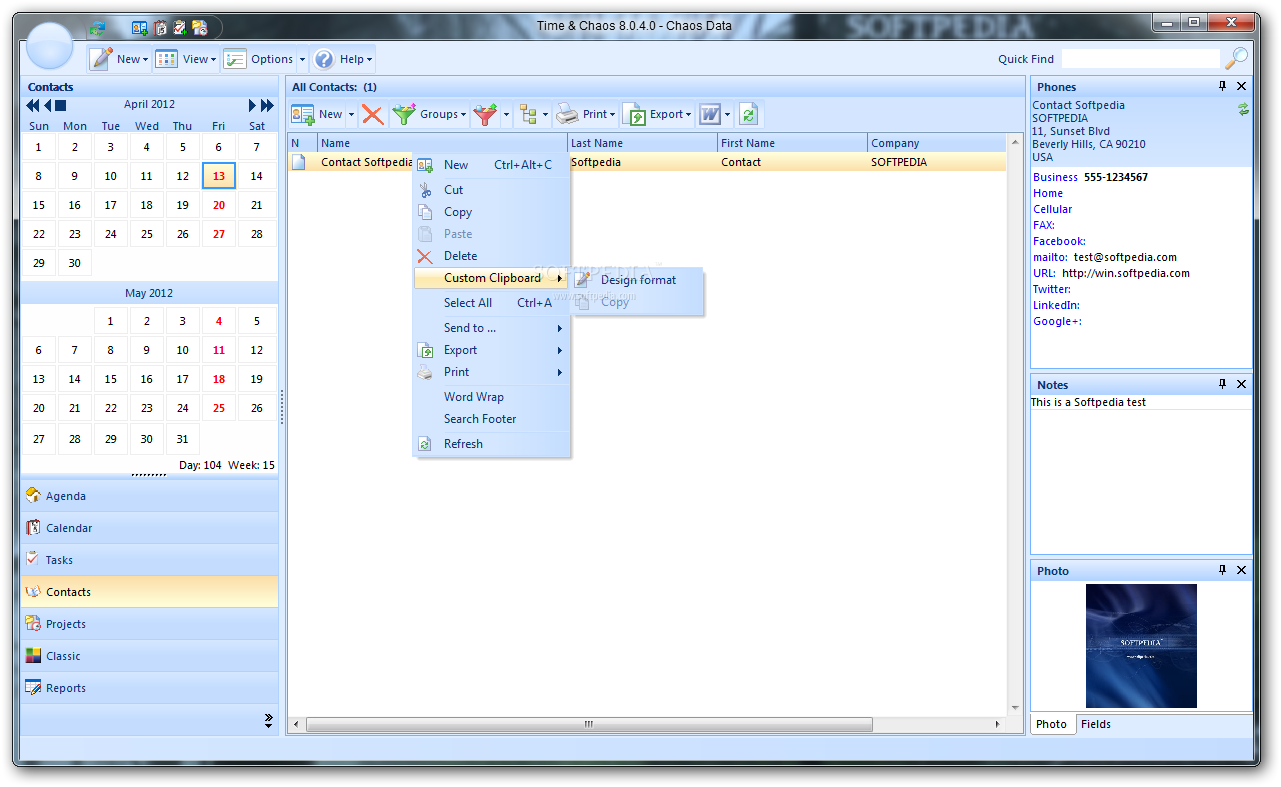Open the http://win.softpedia.com URL link
The image size is (1281, 787).
point(1126,273)
